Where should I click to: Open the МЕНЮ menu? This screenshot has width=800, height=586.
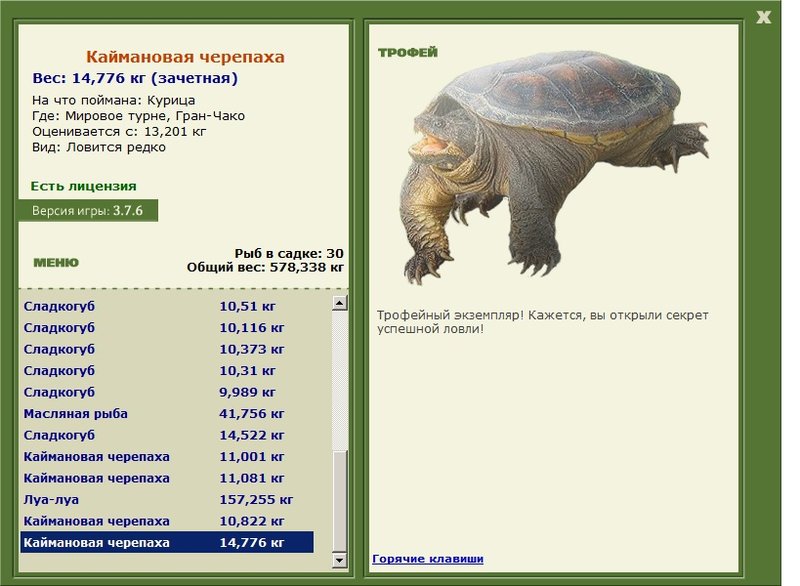56,263
